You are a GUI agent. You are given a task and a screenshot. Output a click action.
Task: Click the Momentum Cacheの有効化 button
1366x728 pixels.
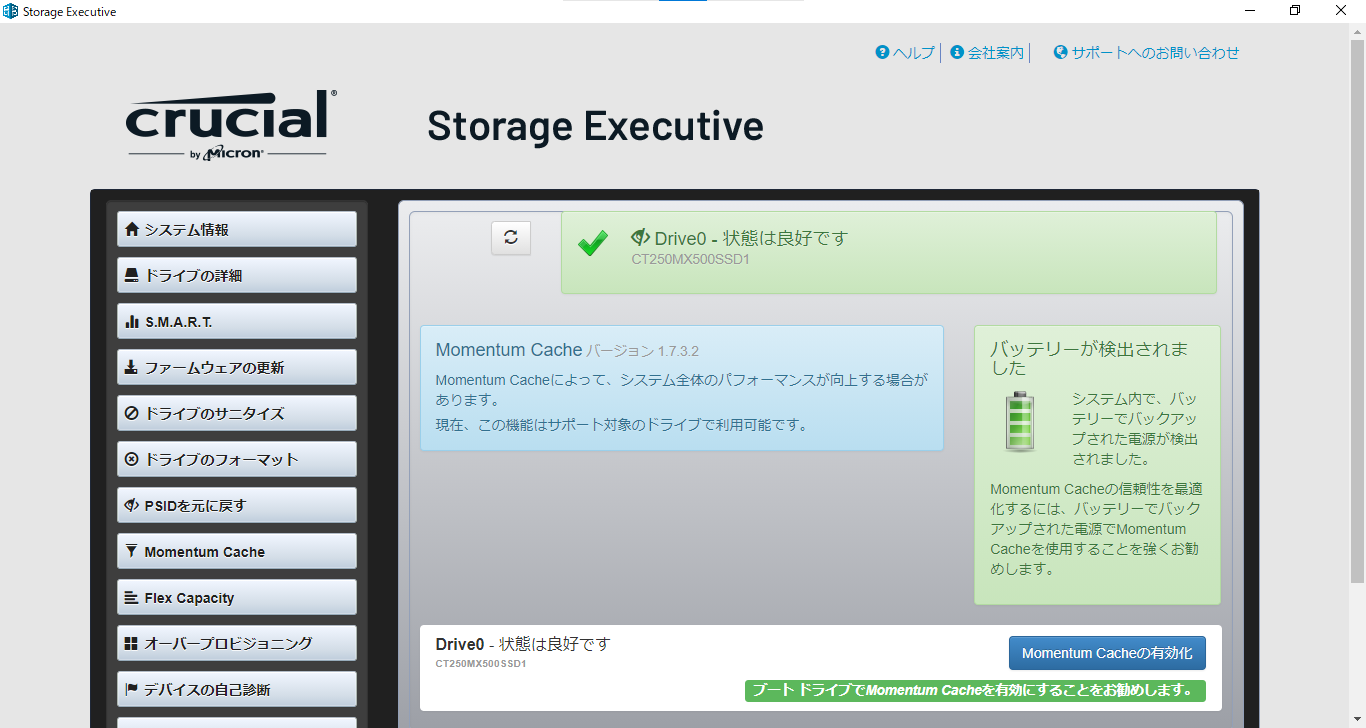1107,653
